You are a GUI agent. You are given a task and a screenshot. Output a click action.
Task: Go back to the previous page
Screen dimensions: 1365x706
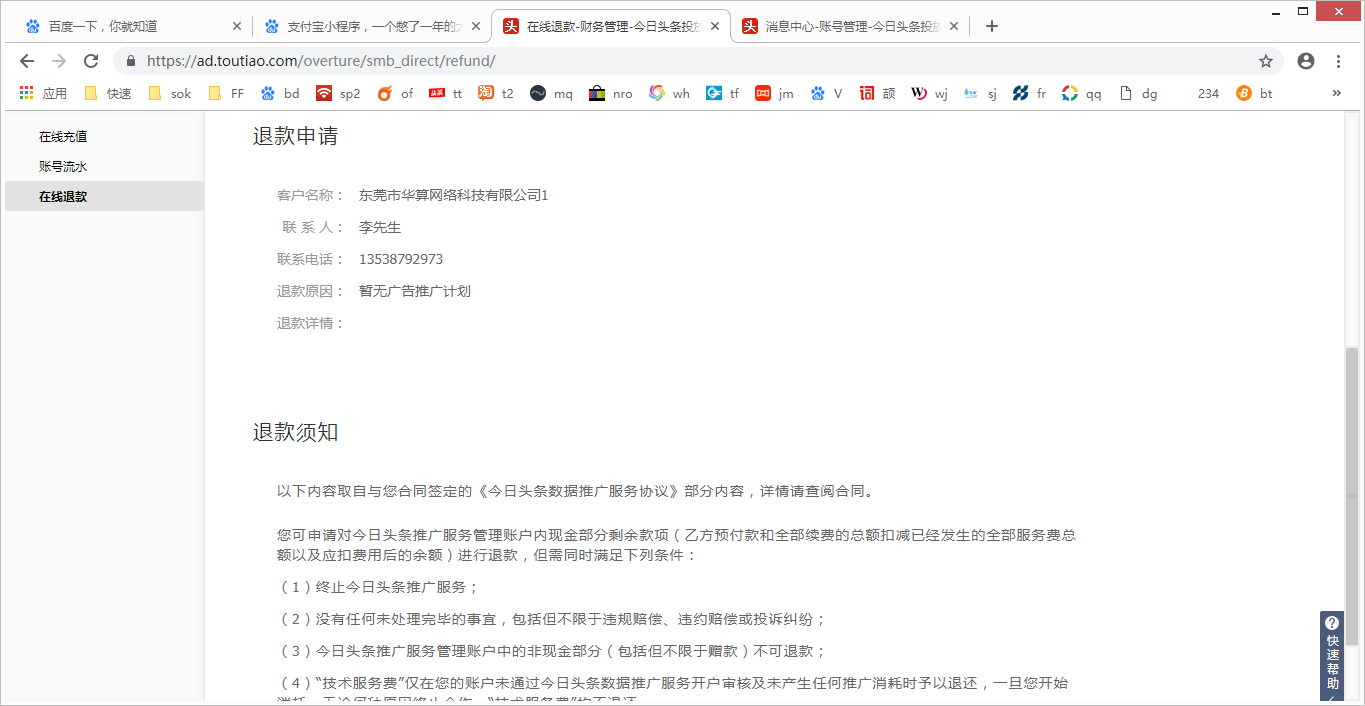coord(27,61)
